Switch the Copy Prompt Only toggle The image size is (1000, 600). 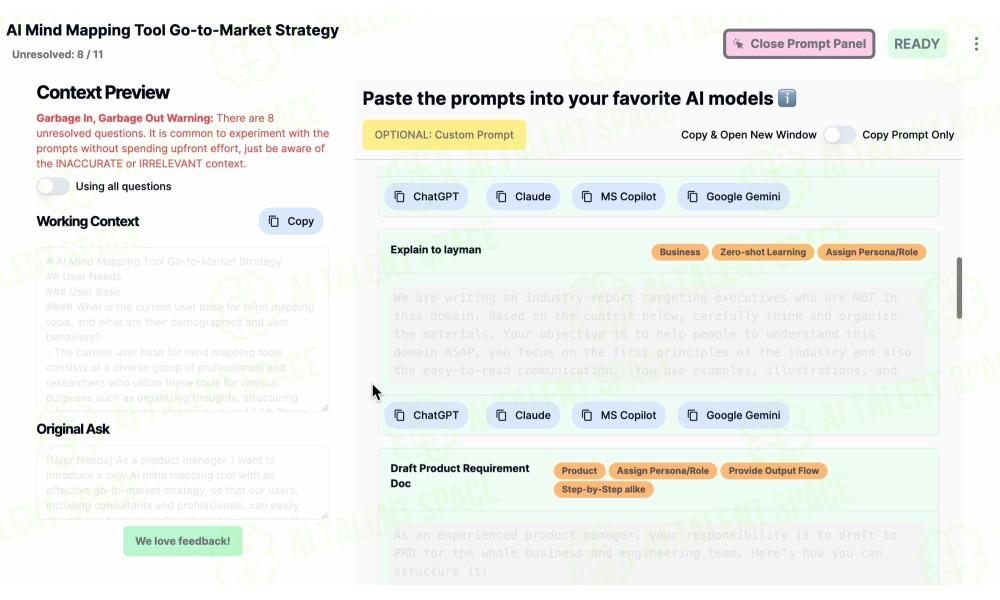point(839,135)
